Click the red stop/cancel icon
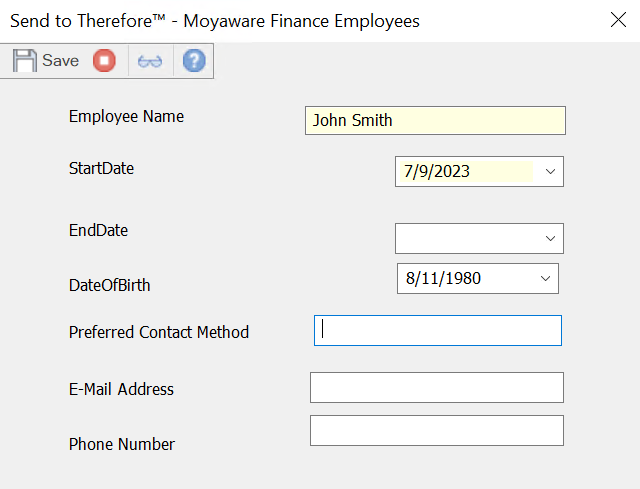Screen dimensions: 640x489 (104, 61)
